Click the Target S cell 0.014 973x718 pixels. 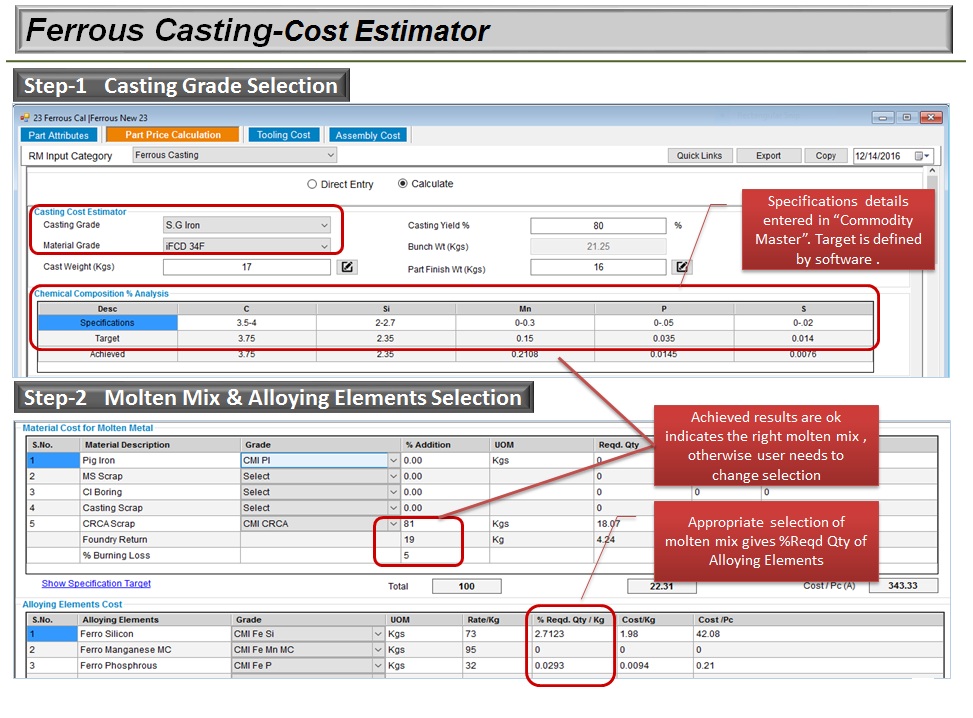click(x=803, y=338)
